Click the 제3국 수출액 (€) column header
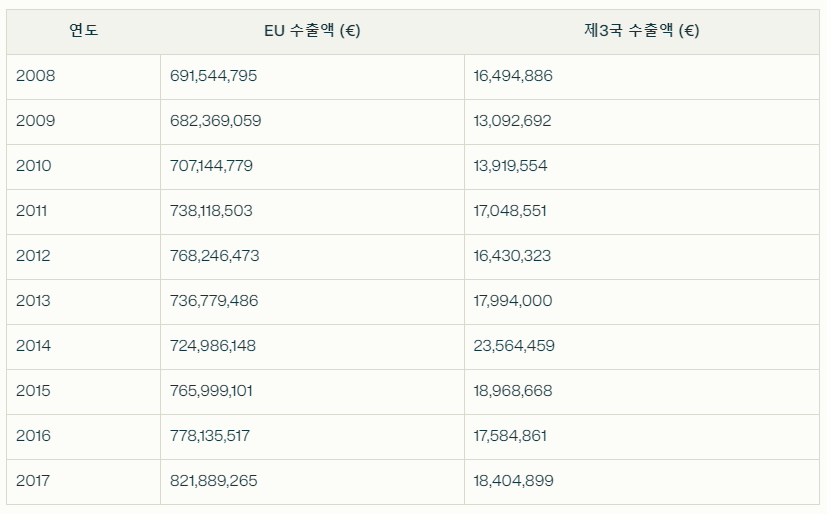Screen dimensions: 827x514 tap(641, 31)
